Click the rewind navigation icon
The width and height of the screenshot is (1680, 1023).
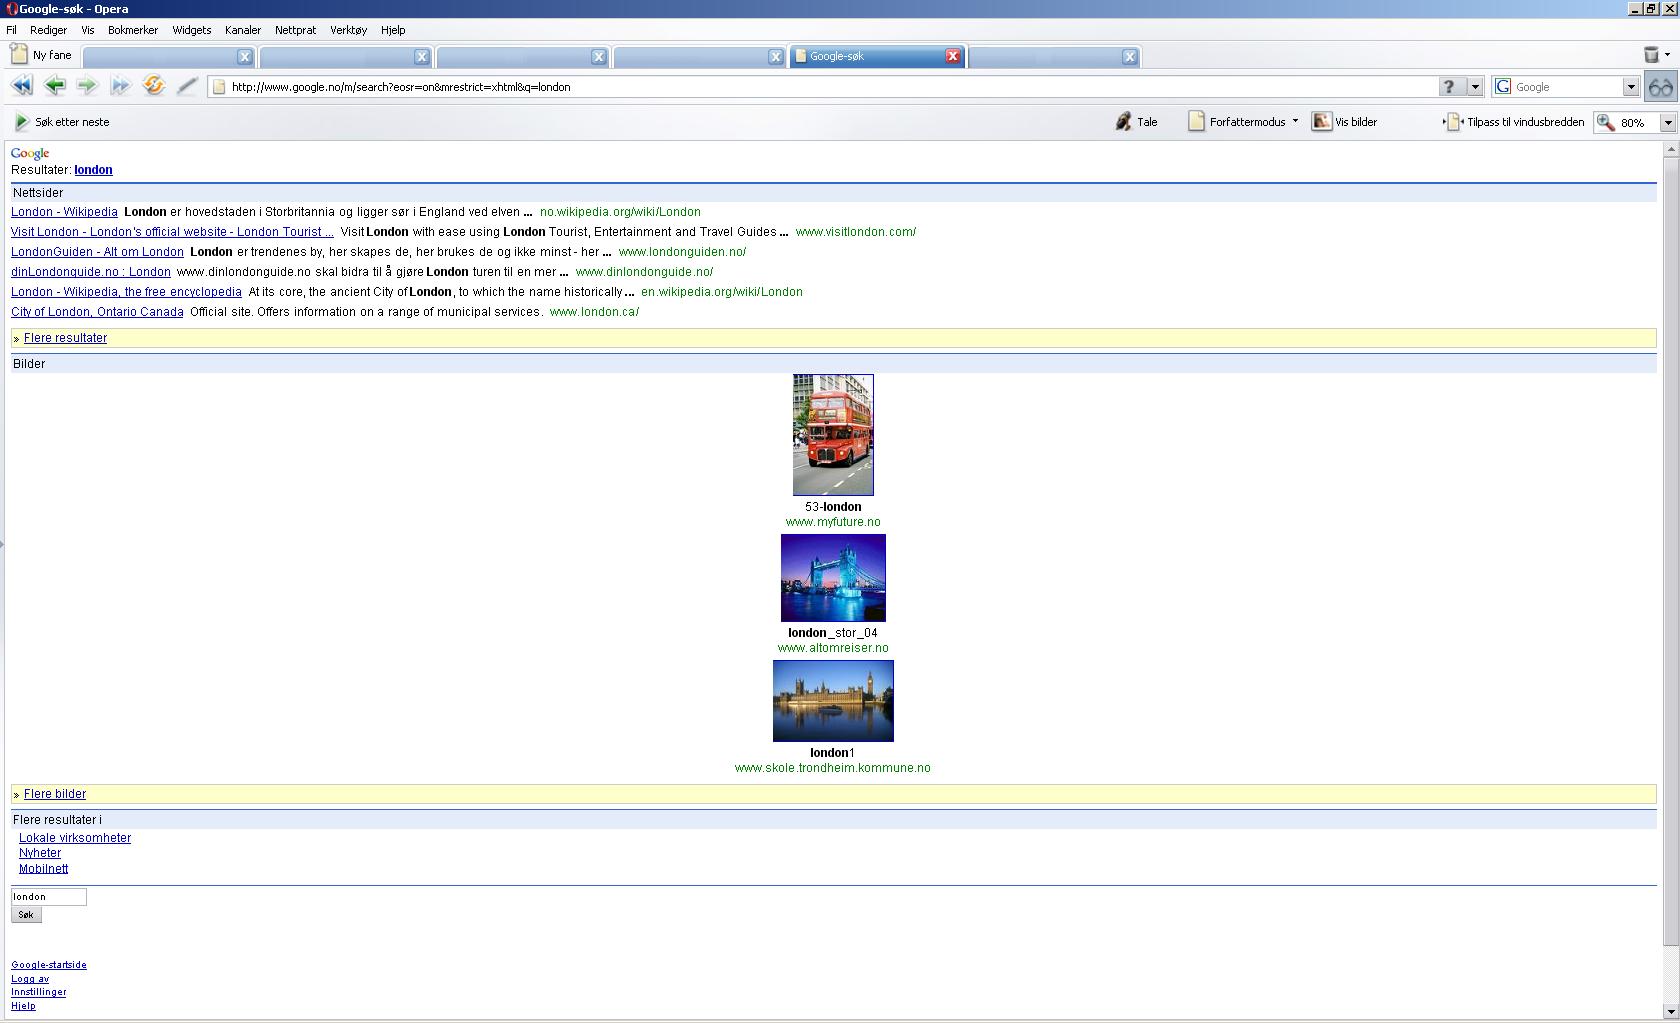[21, 86]
